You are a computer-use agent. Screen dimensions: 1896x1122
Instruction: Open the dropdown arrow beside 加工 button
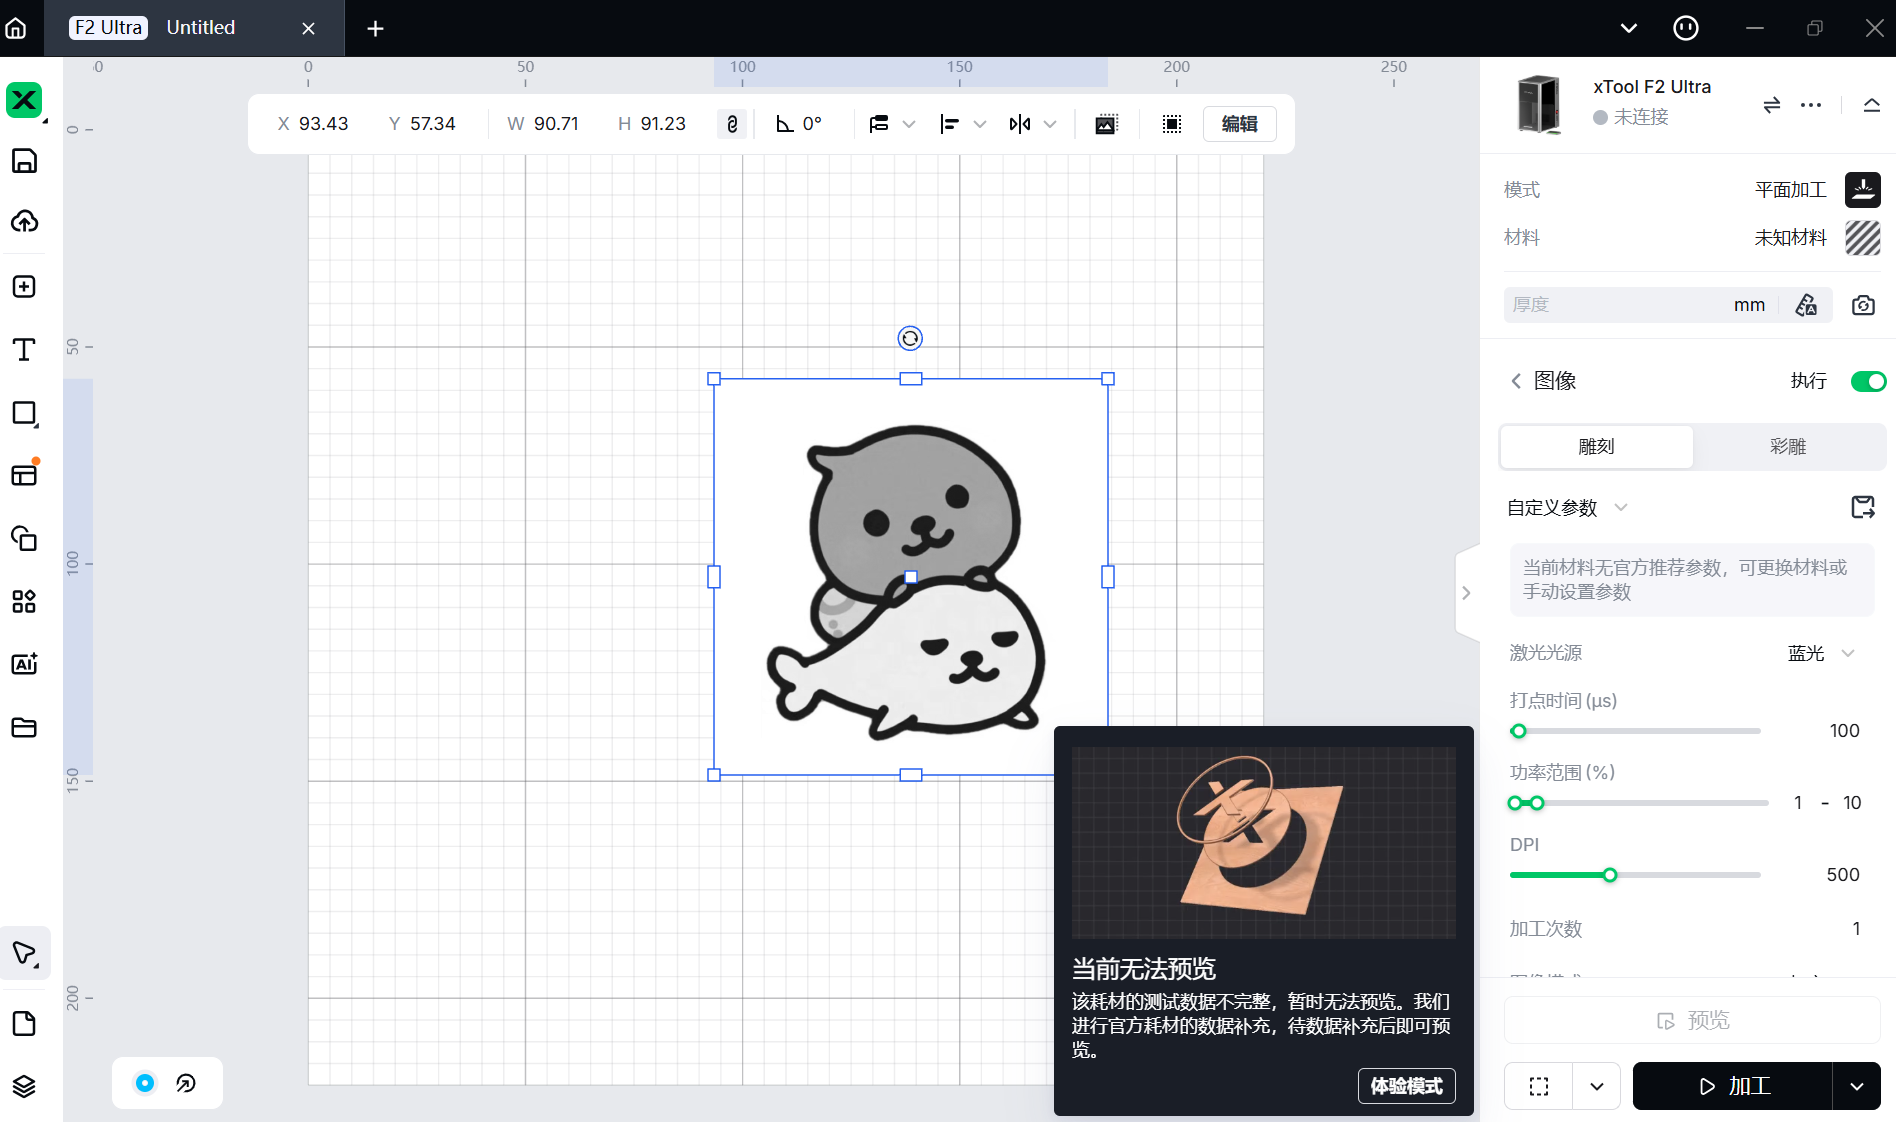point(1857,1086)
